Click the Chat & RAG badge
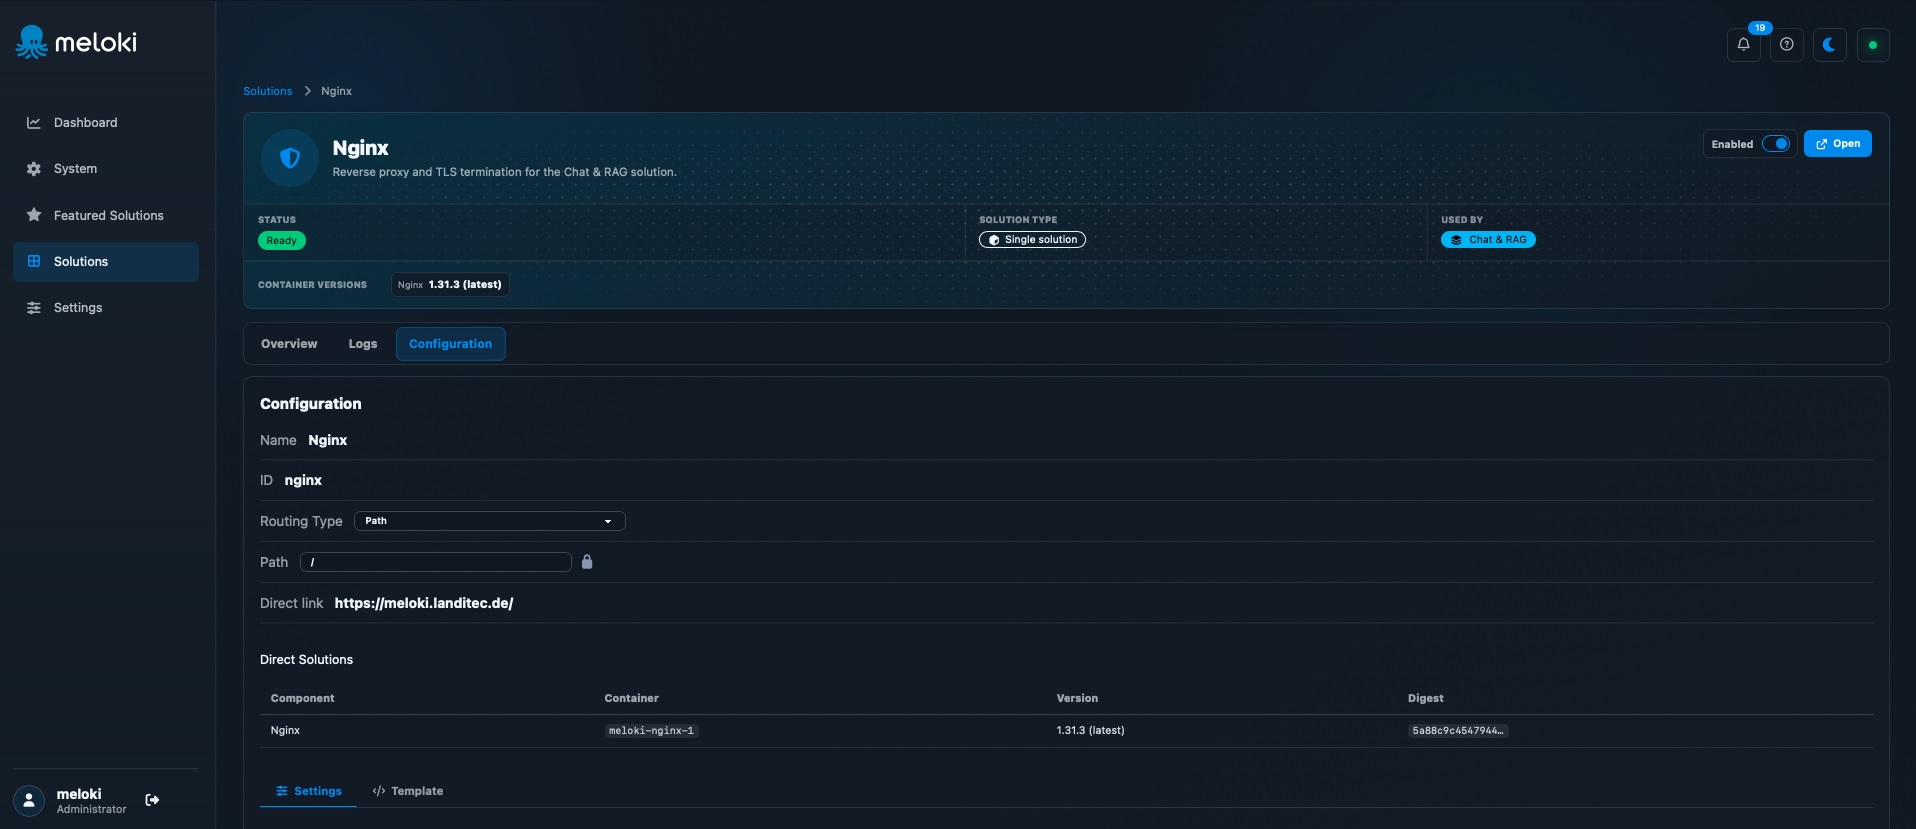The image size is (1916, 829). click(x=1488, y=240)
